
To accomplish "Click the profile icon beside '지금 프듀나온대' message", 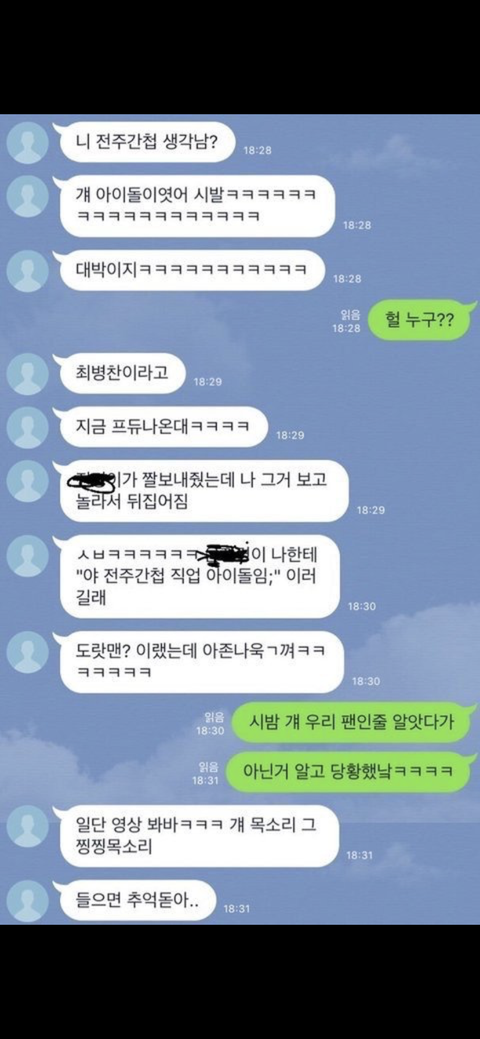I will [27, 428].
